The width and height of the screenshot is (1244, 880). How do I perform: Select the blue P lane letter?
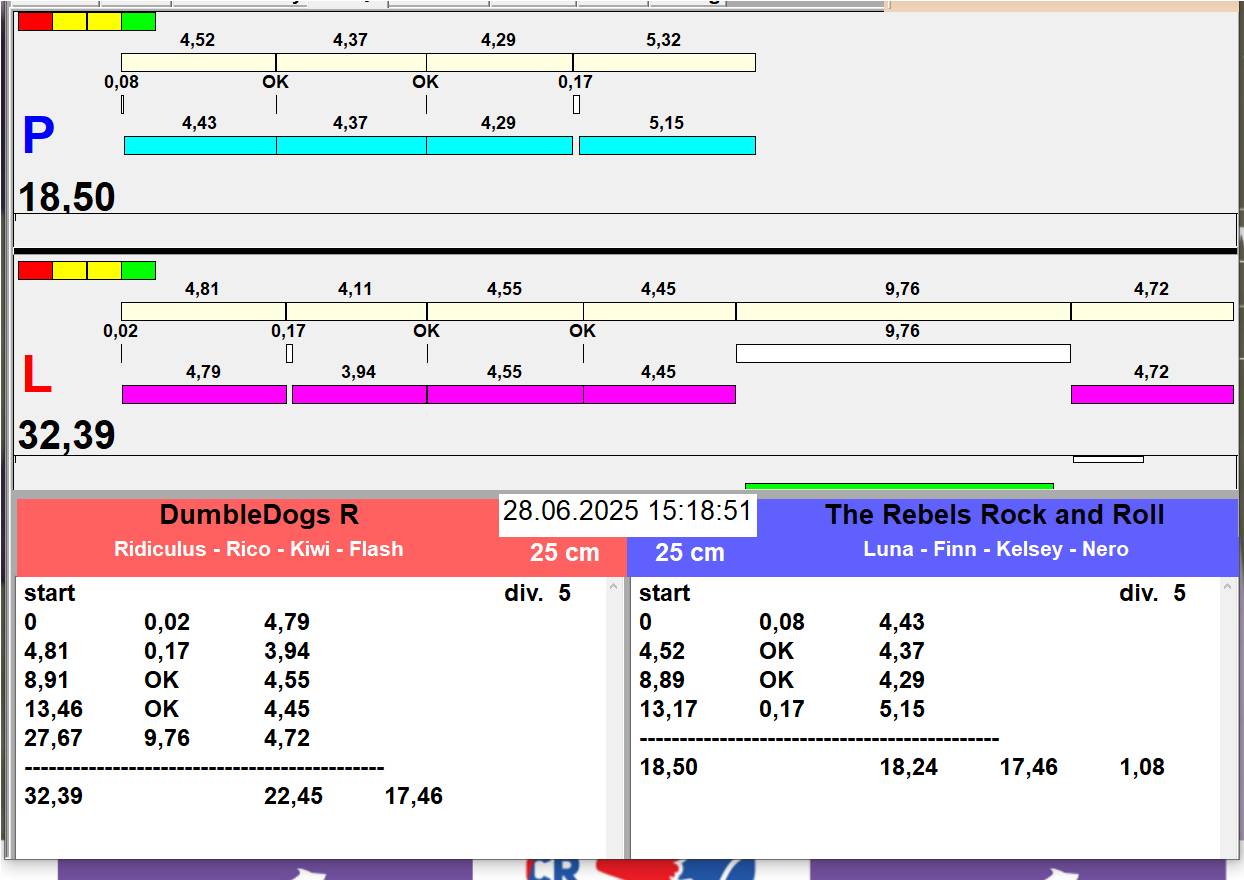(x=38, y=136)
